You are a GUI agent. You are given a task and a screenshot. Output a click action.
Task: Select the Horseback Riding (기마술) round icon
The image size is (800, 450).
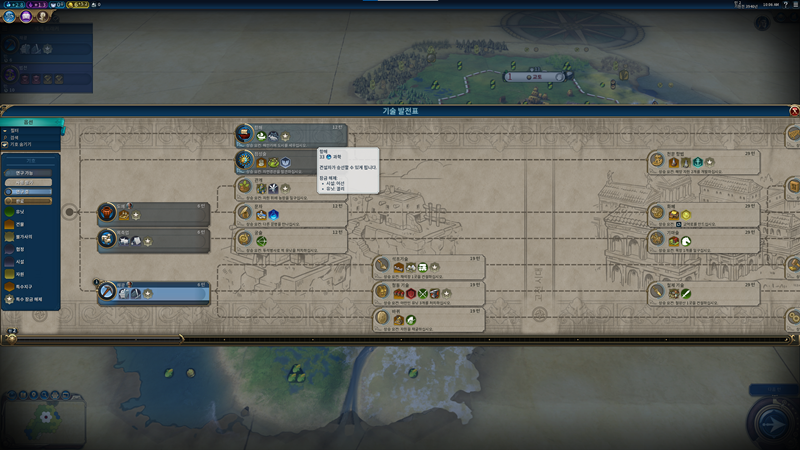pyautogui.click(x=657, y=239)
